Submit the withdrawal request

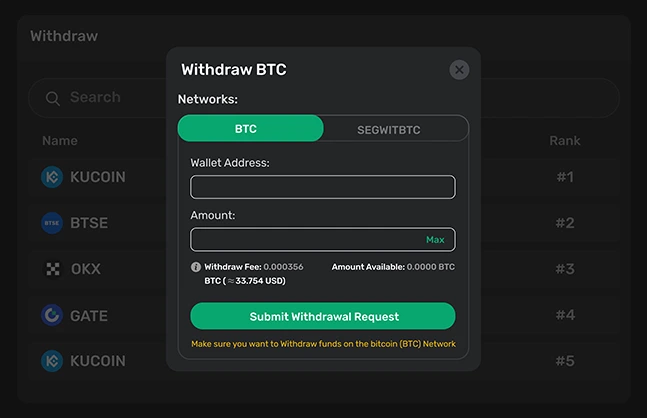pyautogui.click(x=322, y=316)
